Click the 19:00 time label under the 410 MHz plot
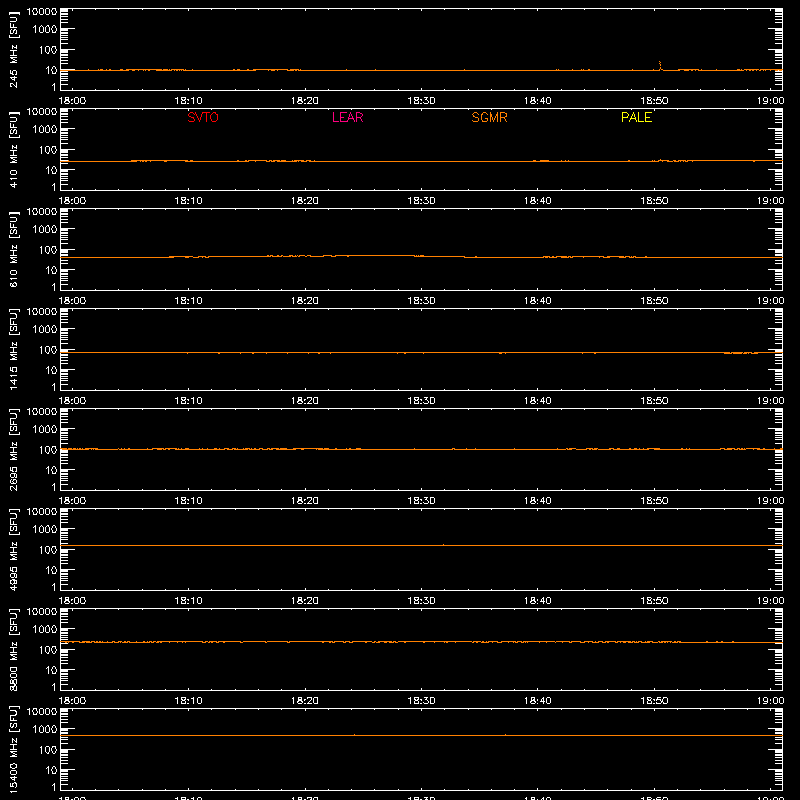800x800 pixels. (x=770, y=201)
